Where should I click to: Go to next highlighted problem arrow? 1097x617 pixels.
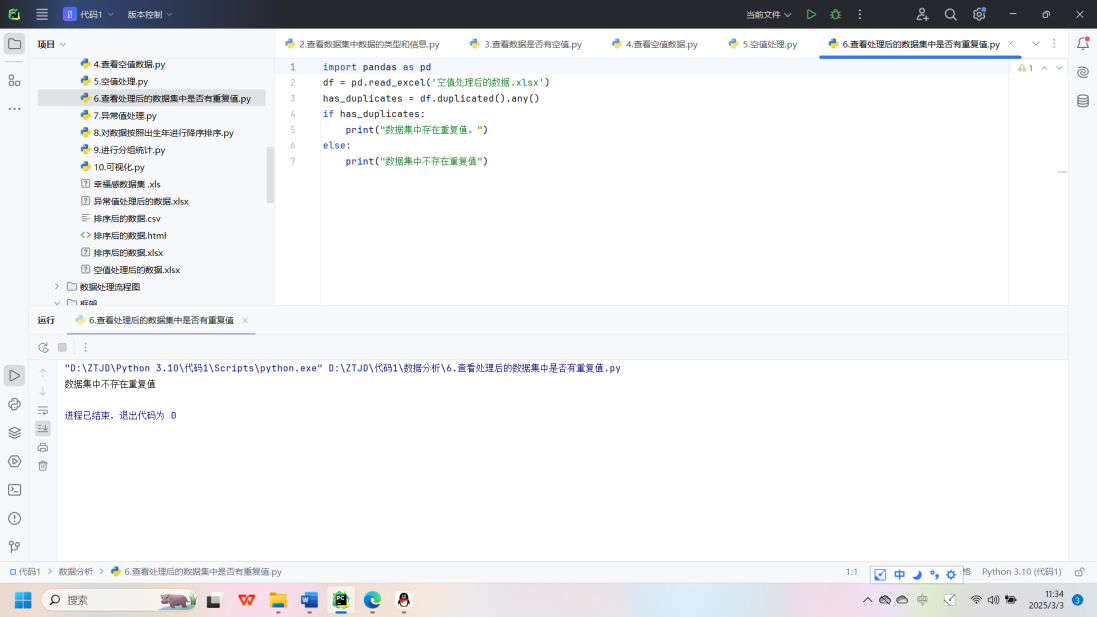pos(1059,68)
